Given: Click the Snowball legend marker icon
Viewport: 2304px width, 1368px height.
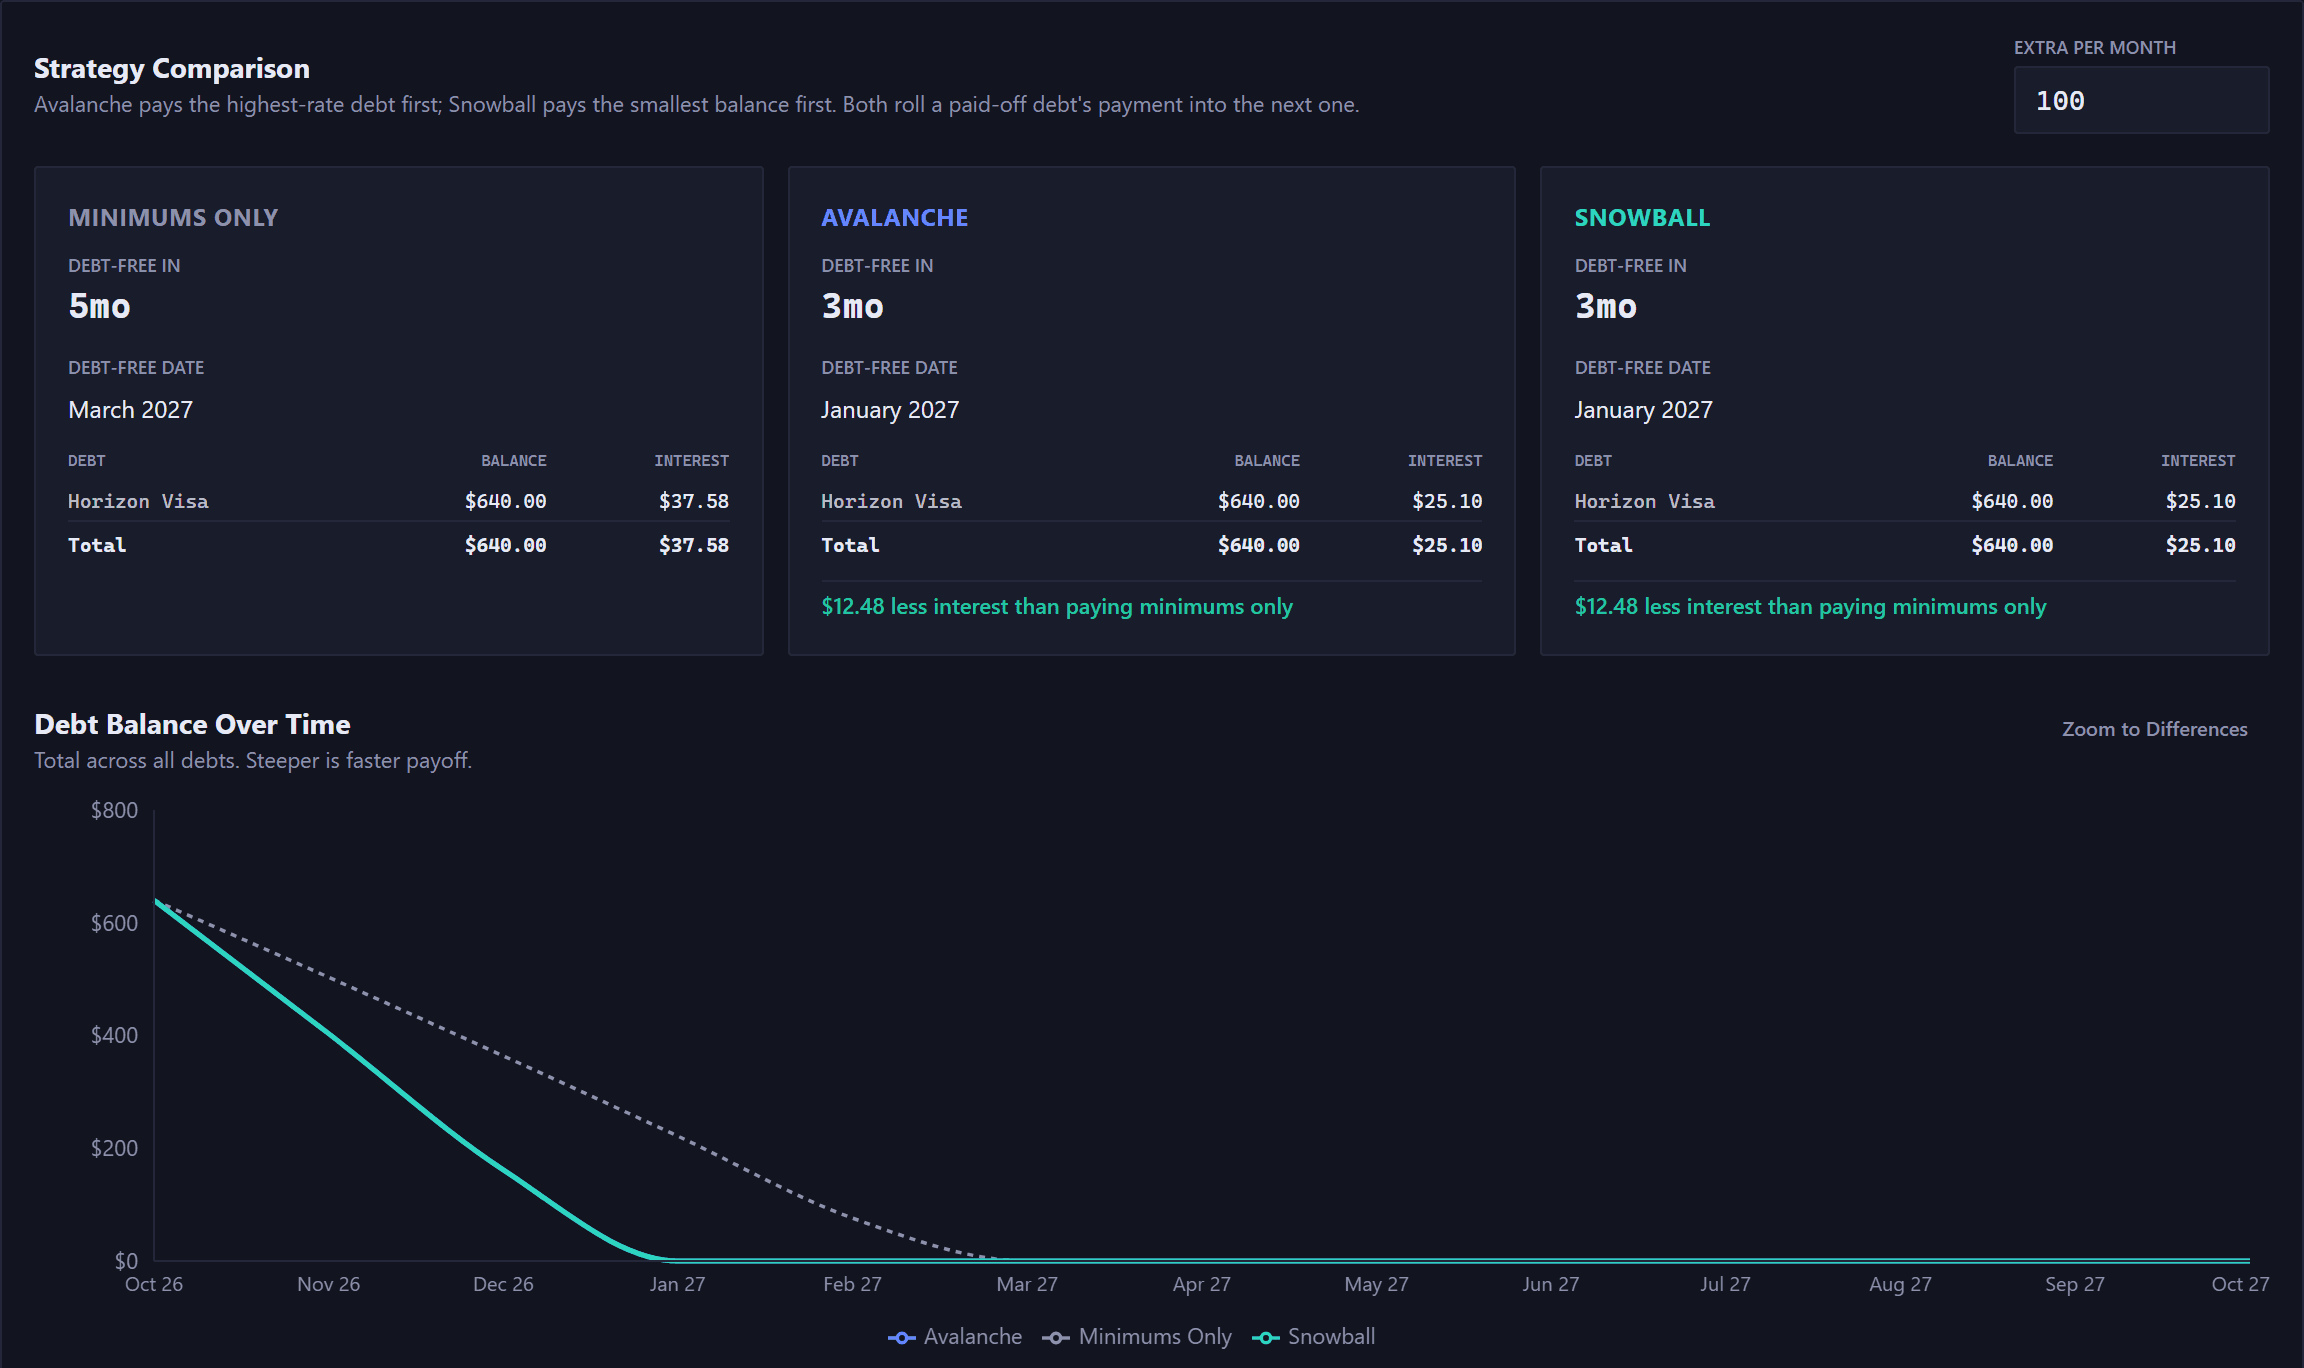Looking at the screenshot, I should tap(1265, 1338).
